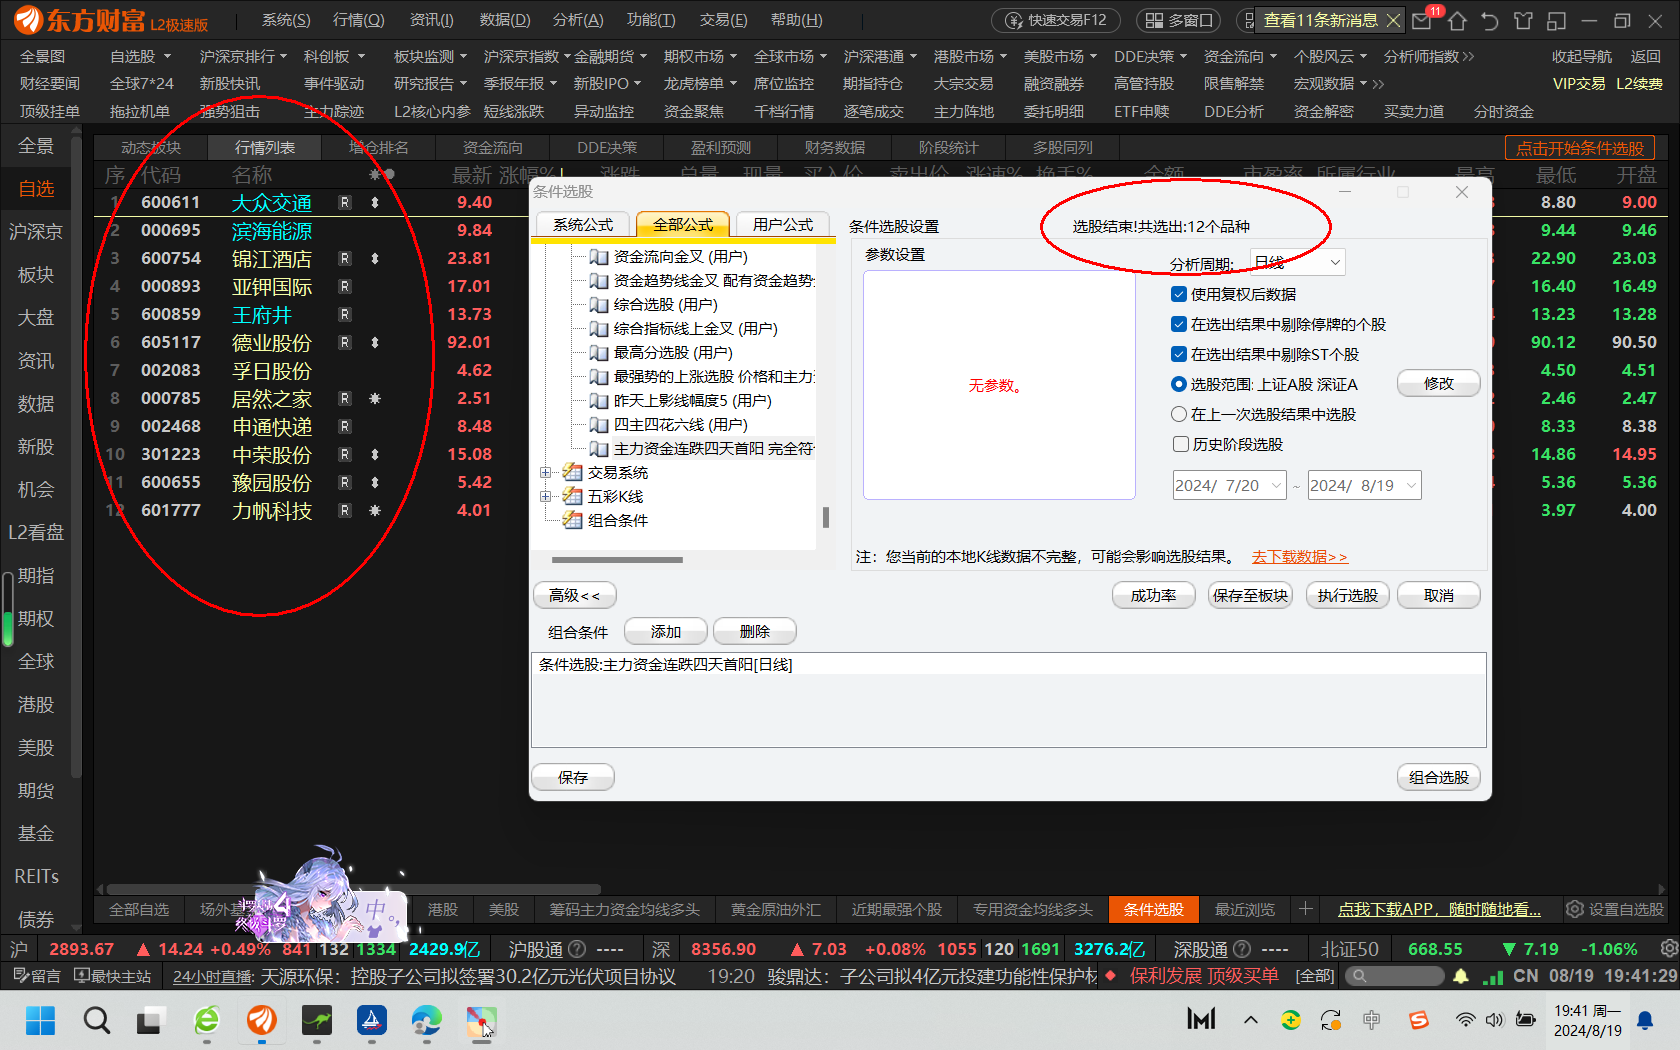Enable 历史阶段选股 checkbox
1680x1050 pixels.
1180,444
